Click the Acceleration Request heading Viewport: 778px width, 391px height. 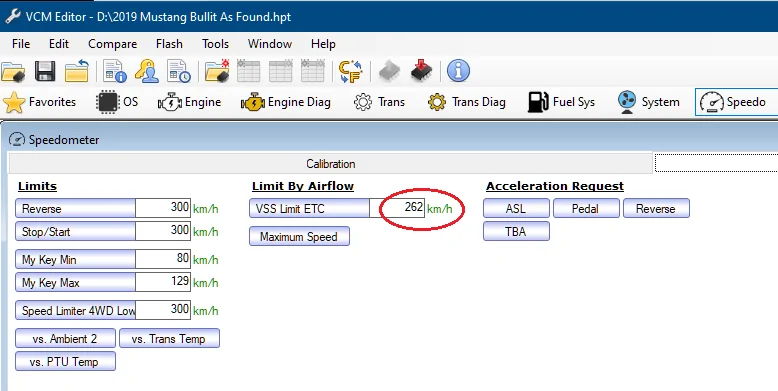pyautogui.click(x=555, y=187)
